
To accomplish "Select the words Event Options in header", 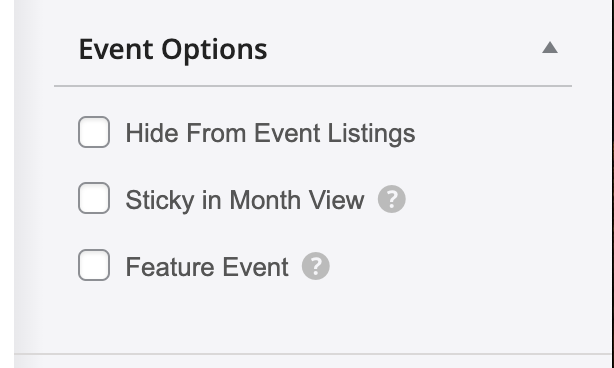I will (x=173, y=50).
